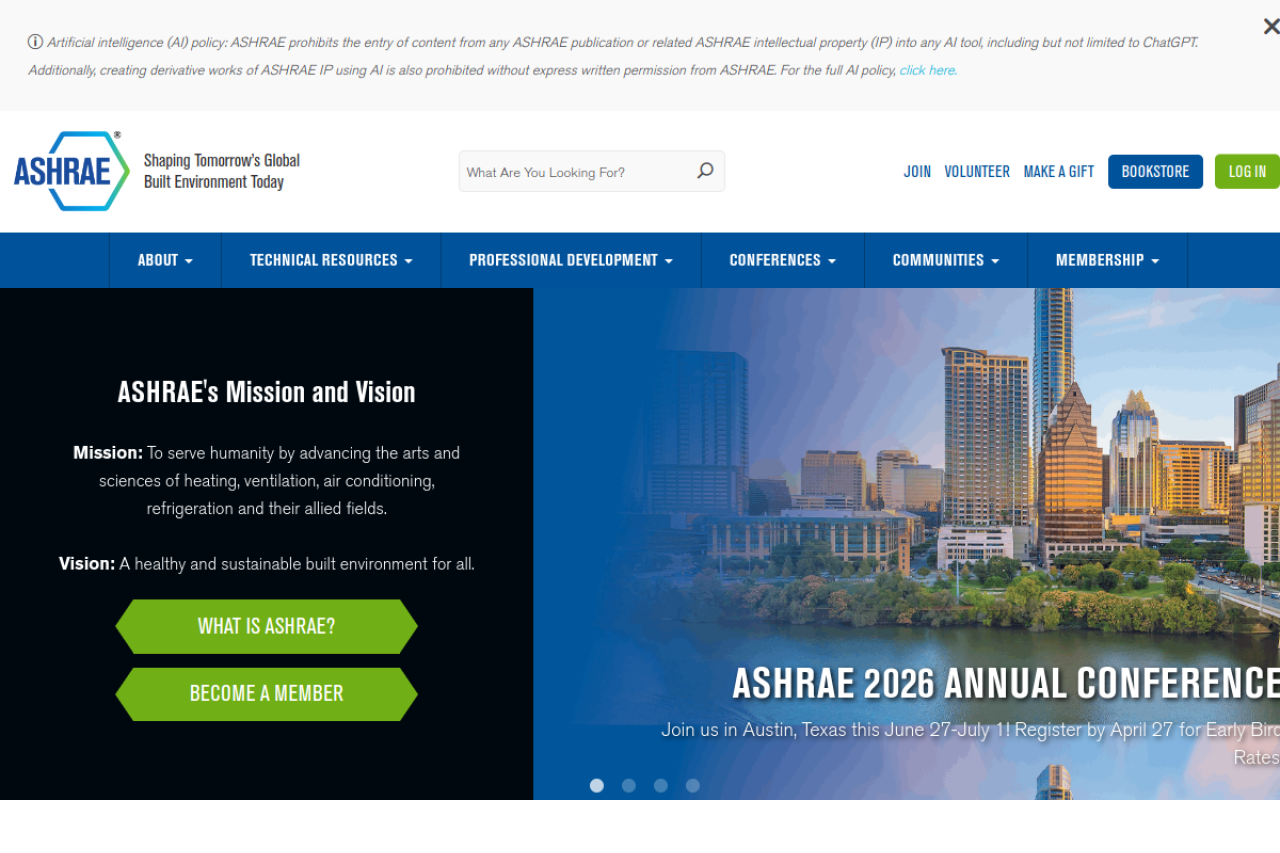
Task: Click the info icon in the AI policy banner
Action: pos(35,42)
